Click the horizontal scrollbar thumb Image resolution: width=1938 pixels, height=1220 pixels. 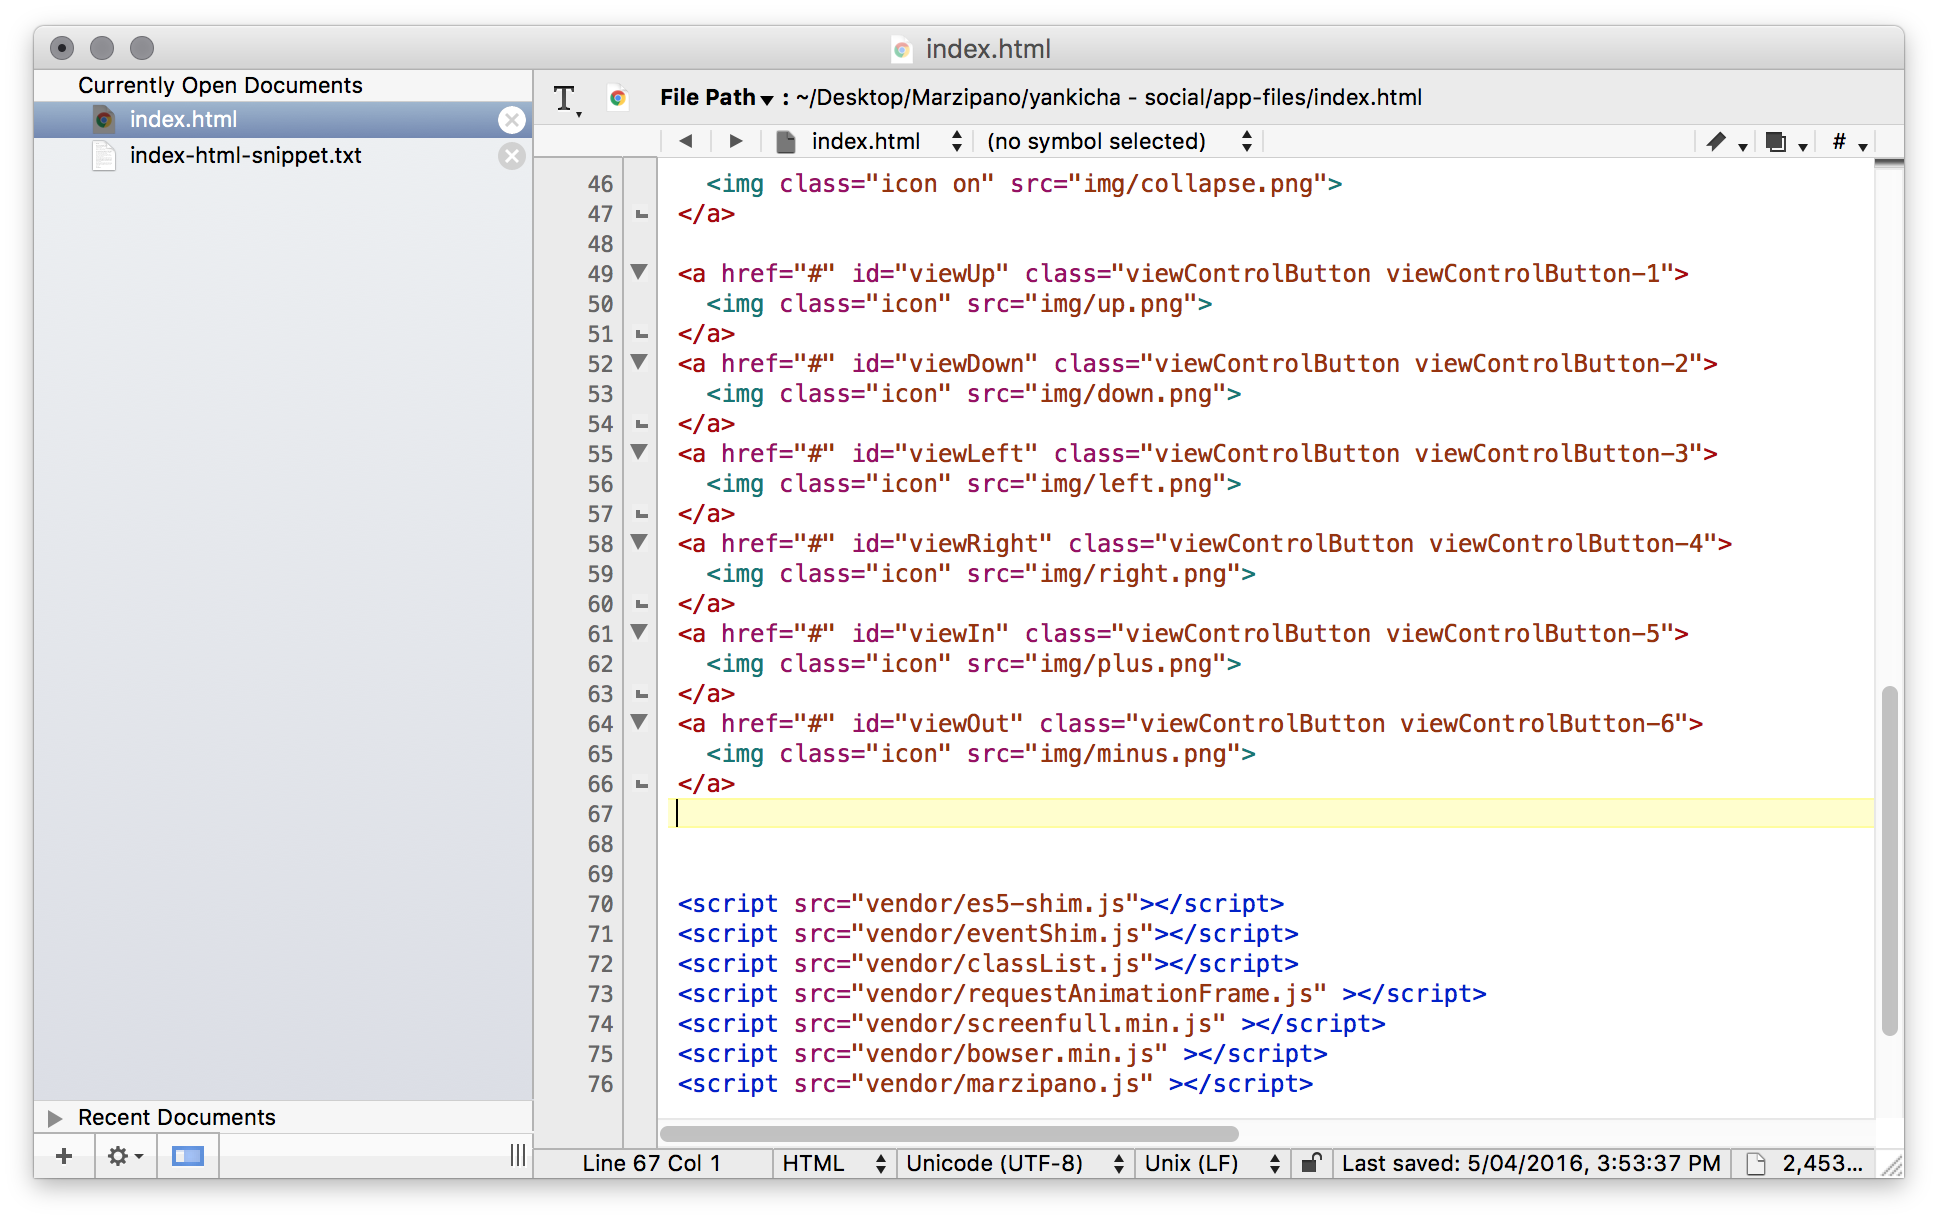949,1133
